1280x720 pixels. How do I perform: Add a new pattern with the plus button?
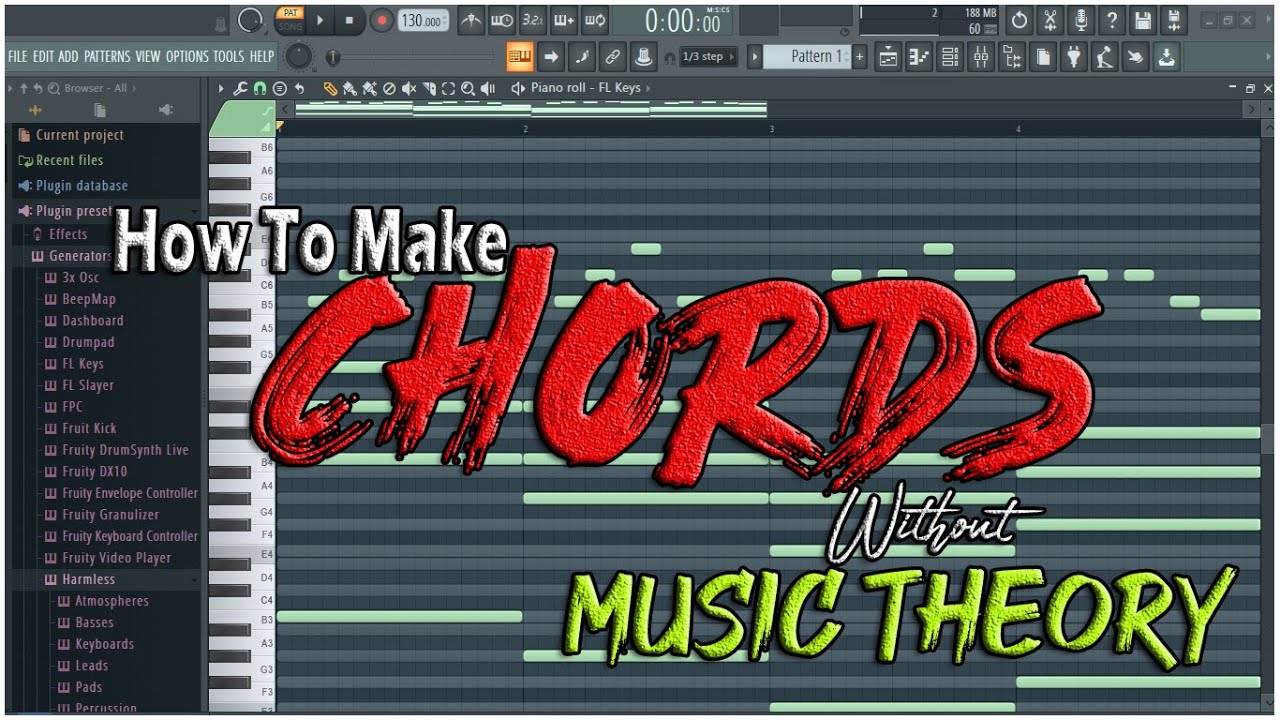pyautogui.click(x=859, y=57)
